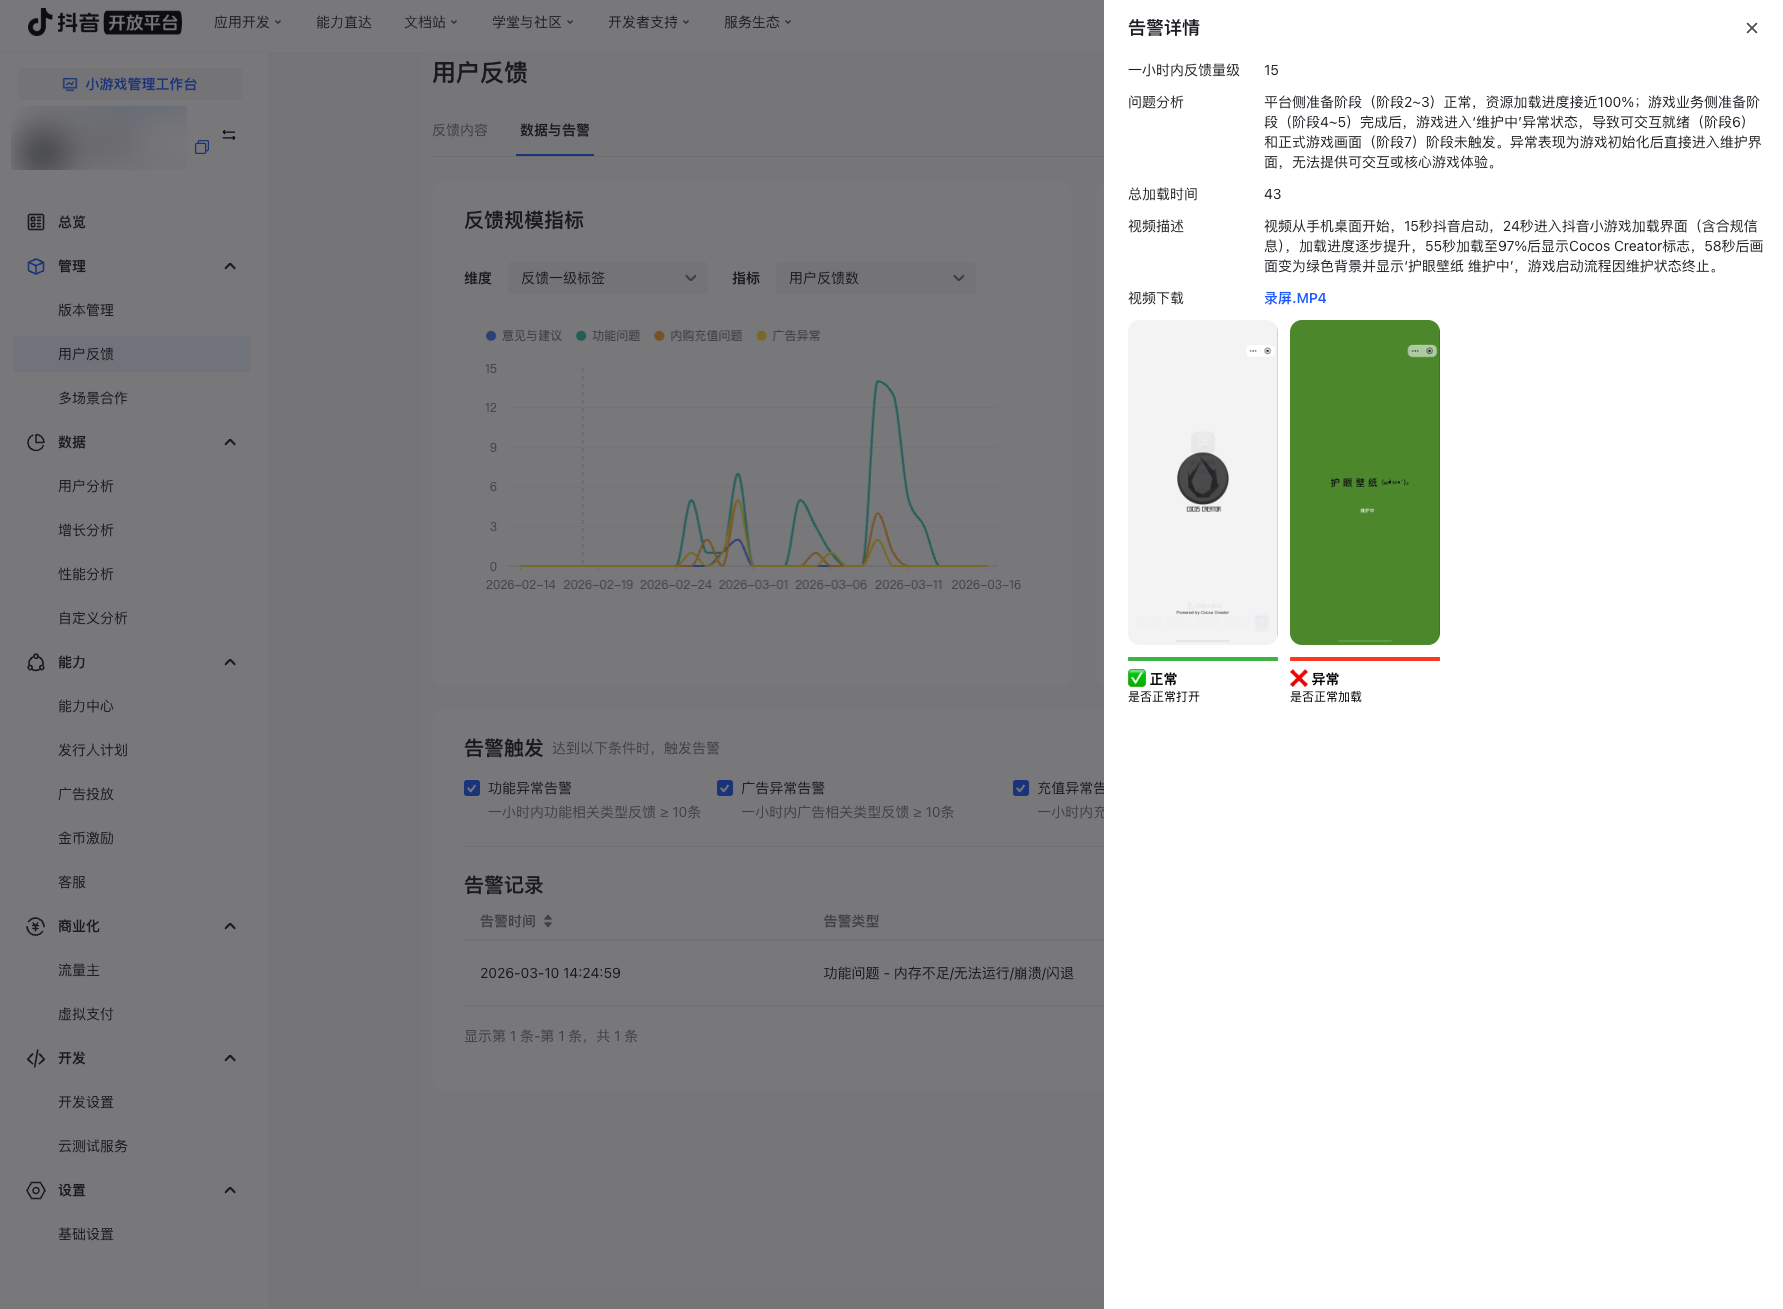Open the 反馈一级标签 dimension dropdown
Image resolution: width=1783 pixels, height=1309 pixels.
point(607,278)
